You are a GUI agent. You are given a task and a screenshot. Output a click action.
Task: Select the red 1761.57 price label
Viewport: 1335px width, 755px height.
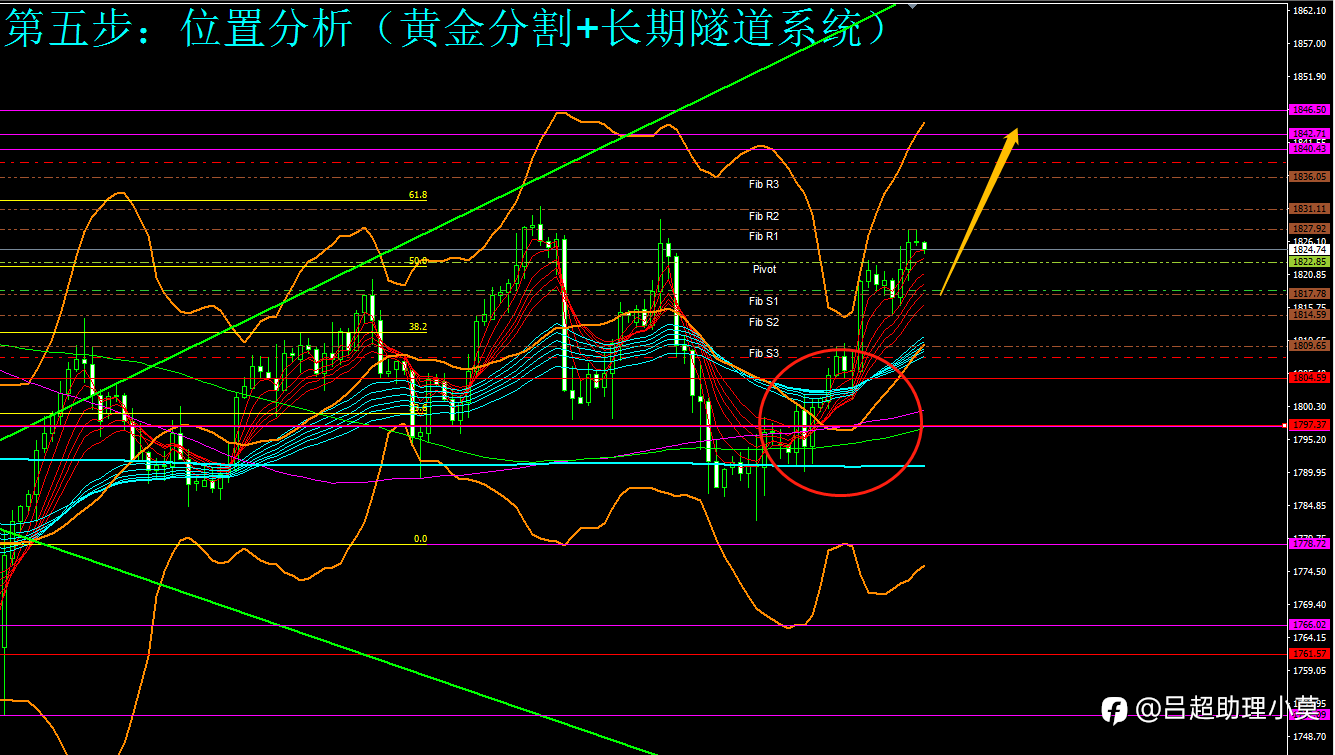click(x=1309, y=654)
